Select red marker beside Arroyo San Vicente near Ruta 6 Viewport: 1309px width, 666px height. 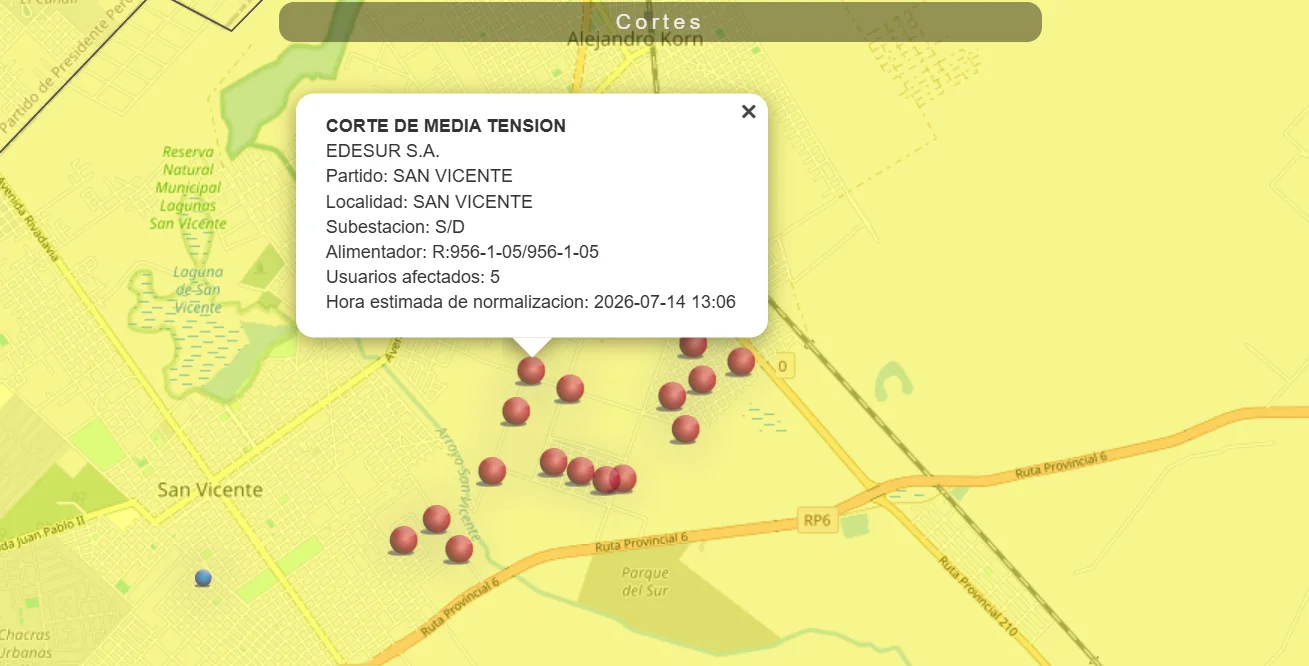[459, 548]
